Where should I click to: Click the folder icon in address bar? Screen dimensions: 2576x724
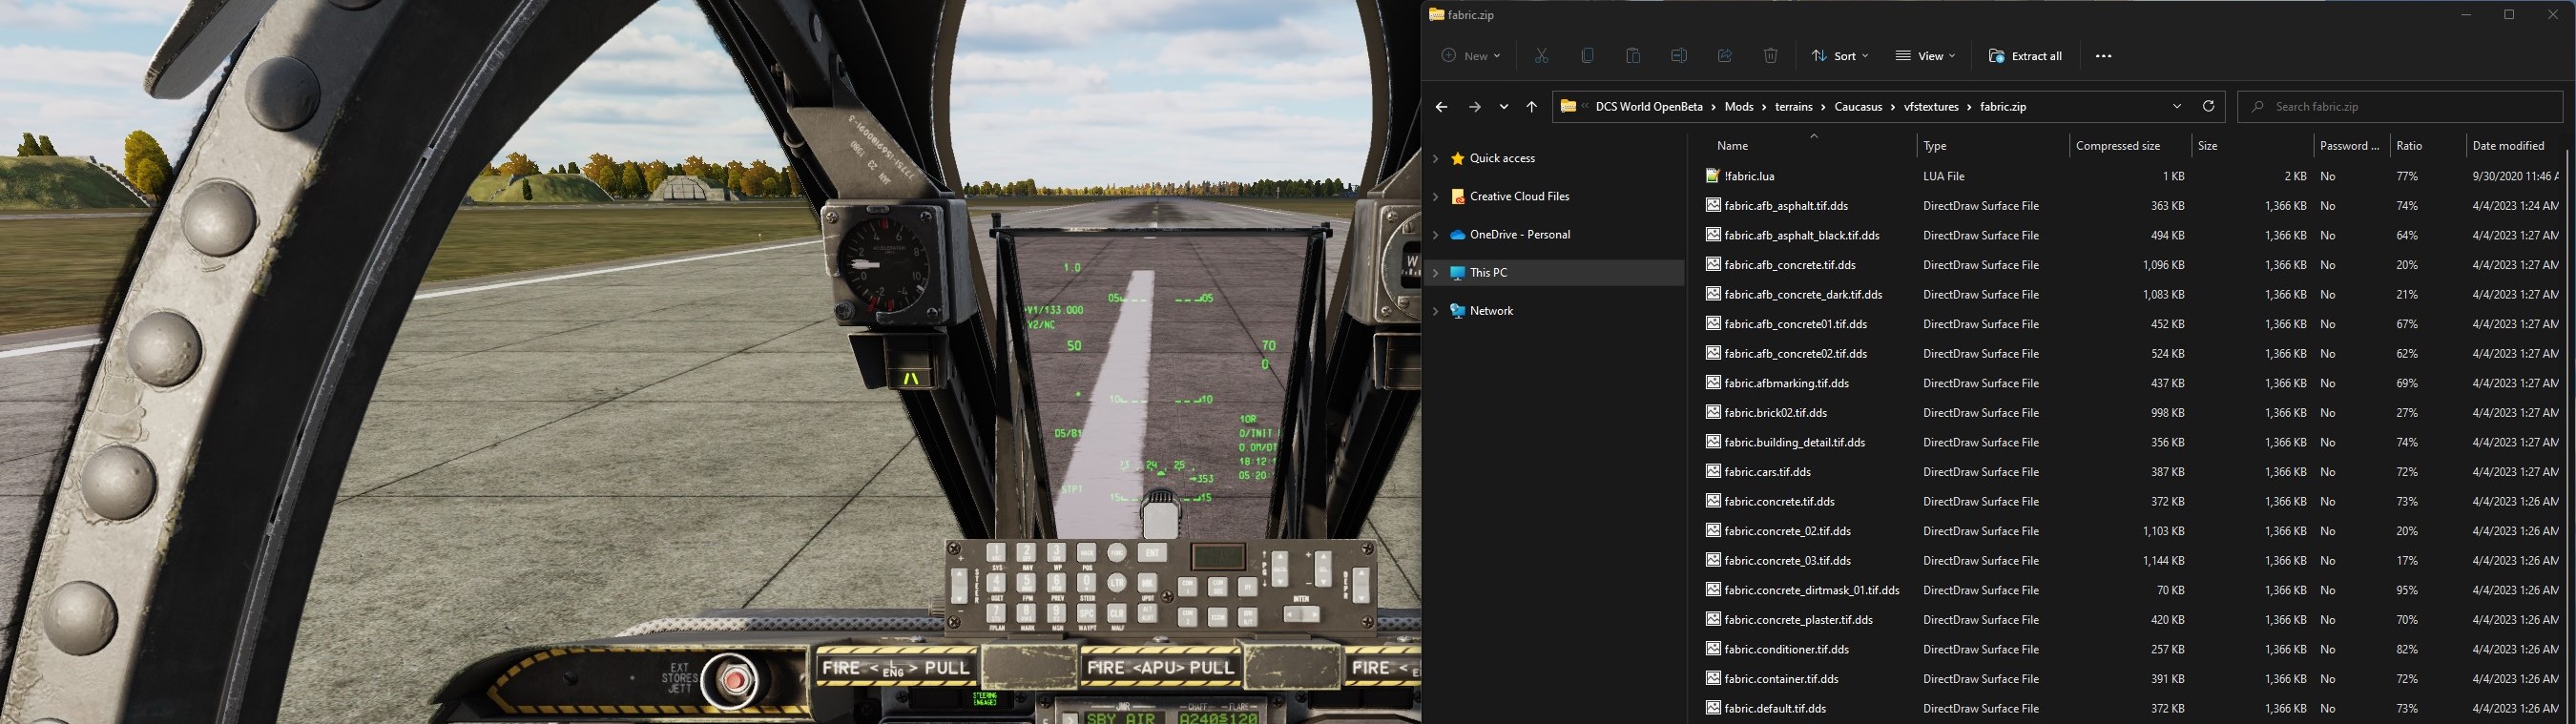coord(1568,106)
